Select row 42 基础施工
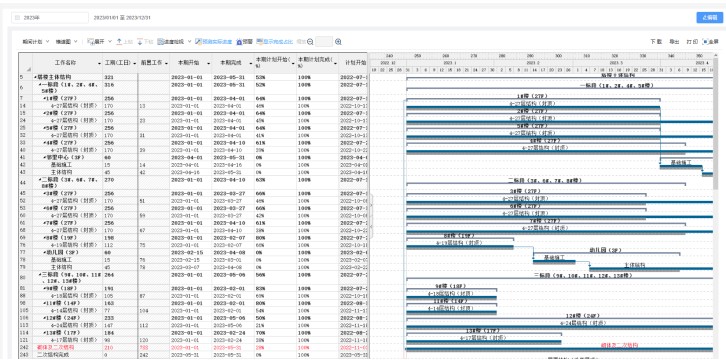 point(193,165)
